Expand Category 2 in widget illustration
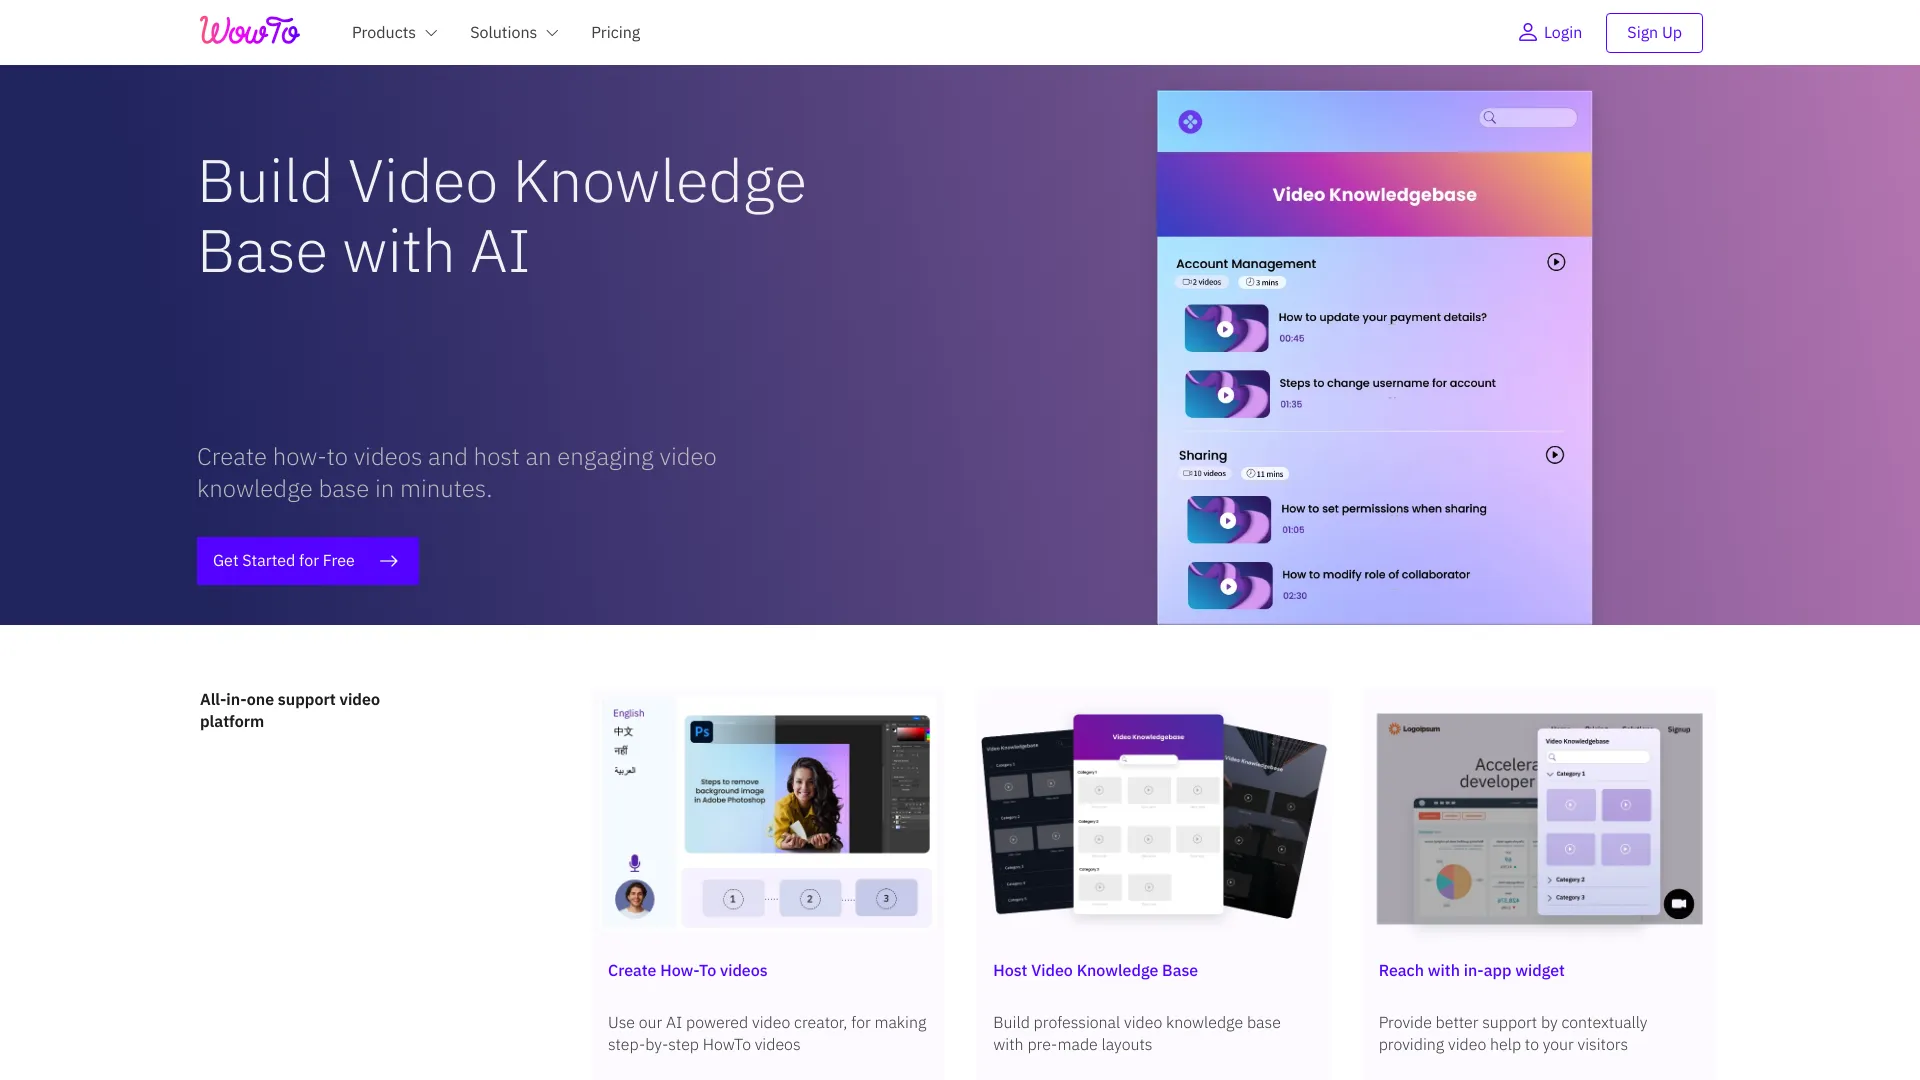Screen dimensions: 1920x1080 pos(1566,880)
